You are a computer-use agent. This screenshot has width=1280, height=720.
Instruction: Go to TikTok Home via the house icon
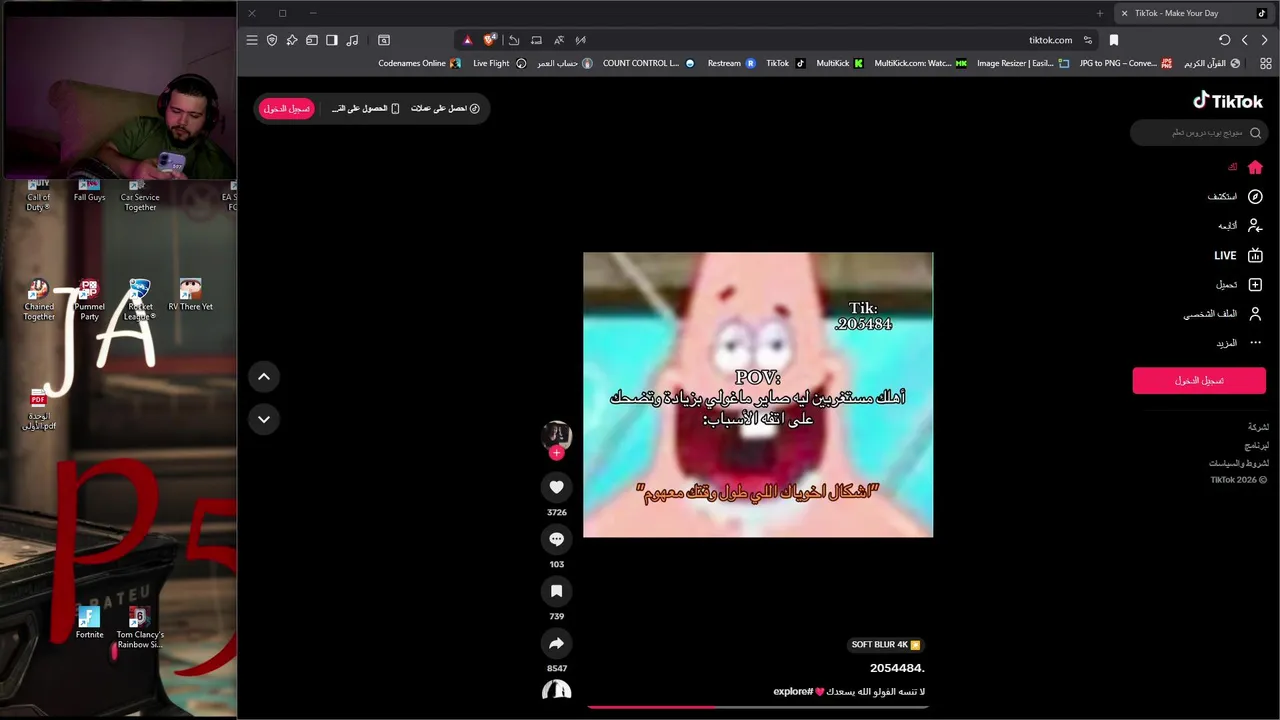coord(1255,167)
